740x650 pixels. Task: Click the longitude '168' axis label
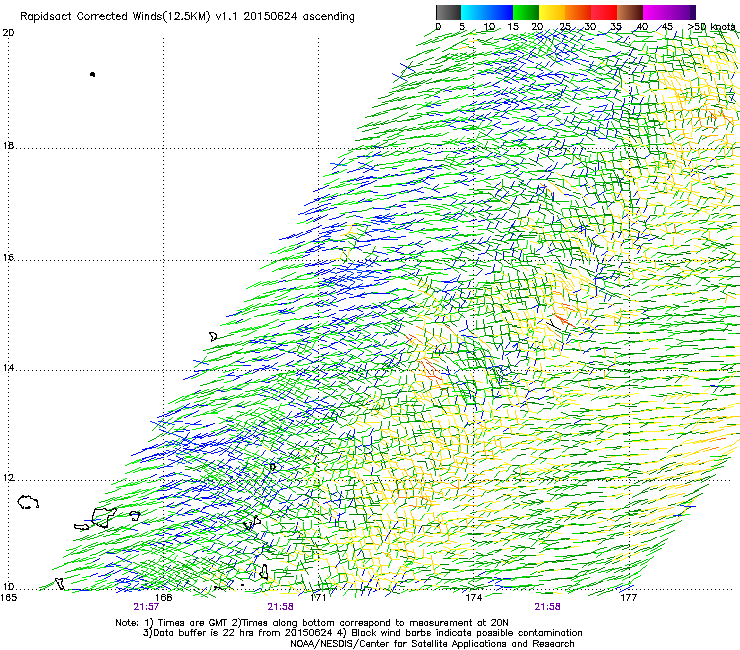163,598
